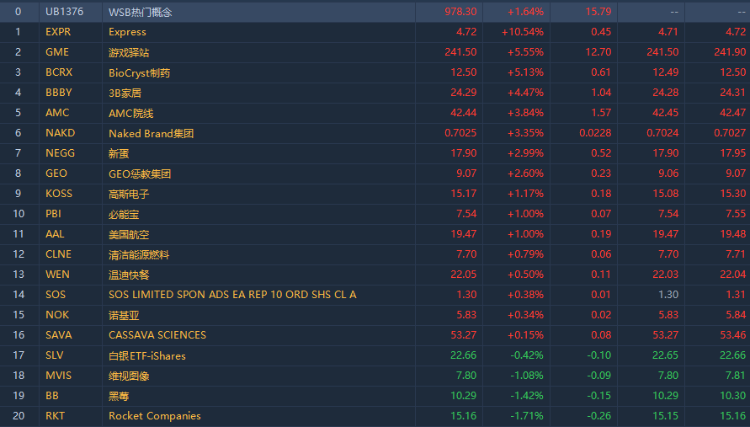The width and height of the screenshot is (750, 427).
Task: Click the NEGG ticker
Action: point(60,153)
